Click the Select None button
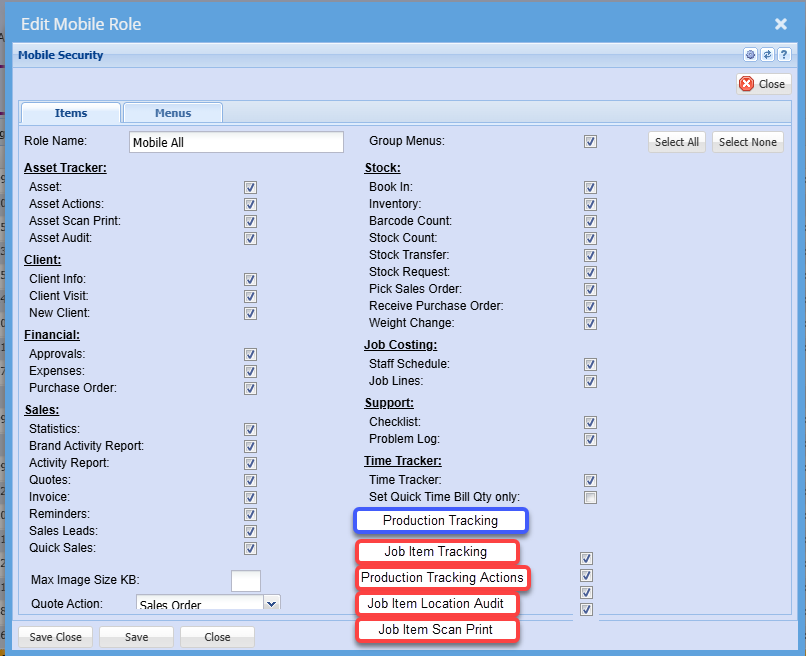Screen dimensions: 806x656 (748, 142)
